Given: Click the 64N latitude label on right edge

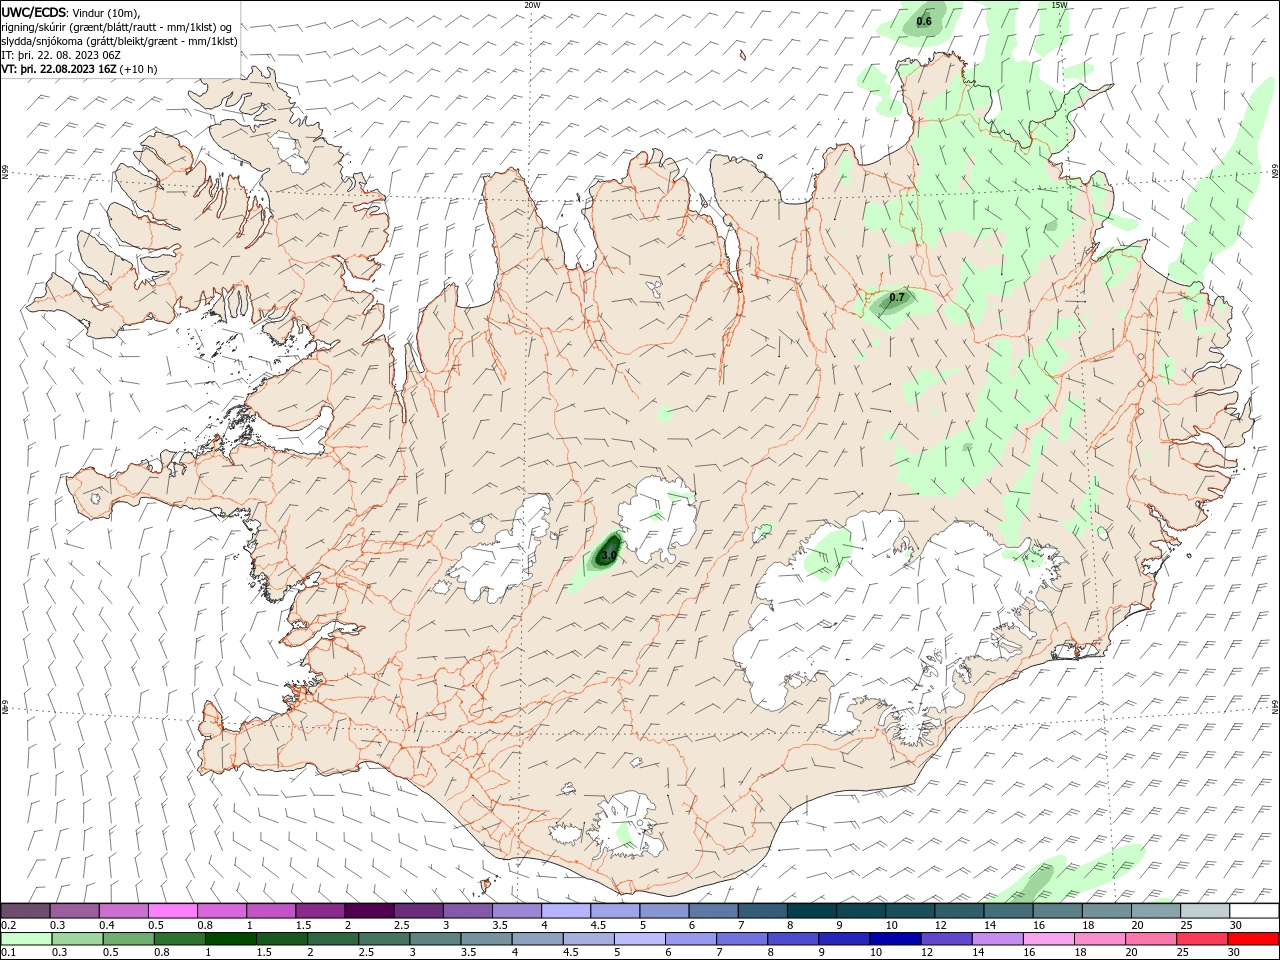Looking at the screenshot, I should pos(1275,706).
